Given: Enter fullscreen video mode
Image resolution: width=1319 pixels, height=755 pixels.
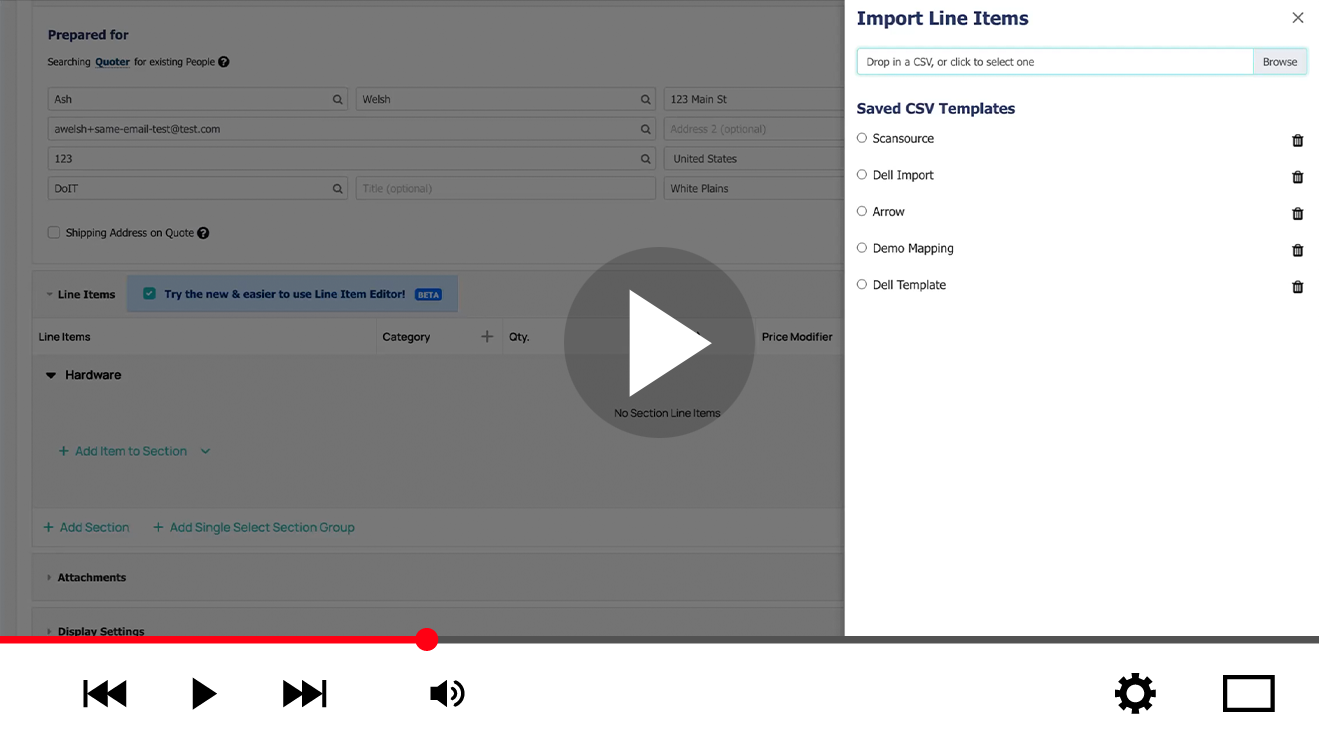Looking at the screenshot, I should pyautogui.click(x=1248, y=693).
